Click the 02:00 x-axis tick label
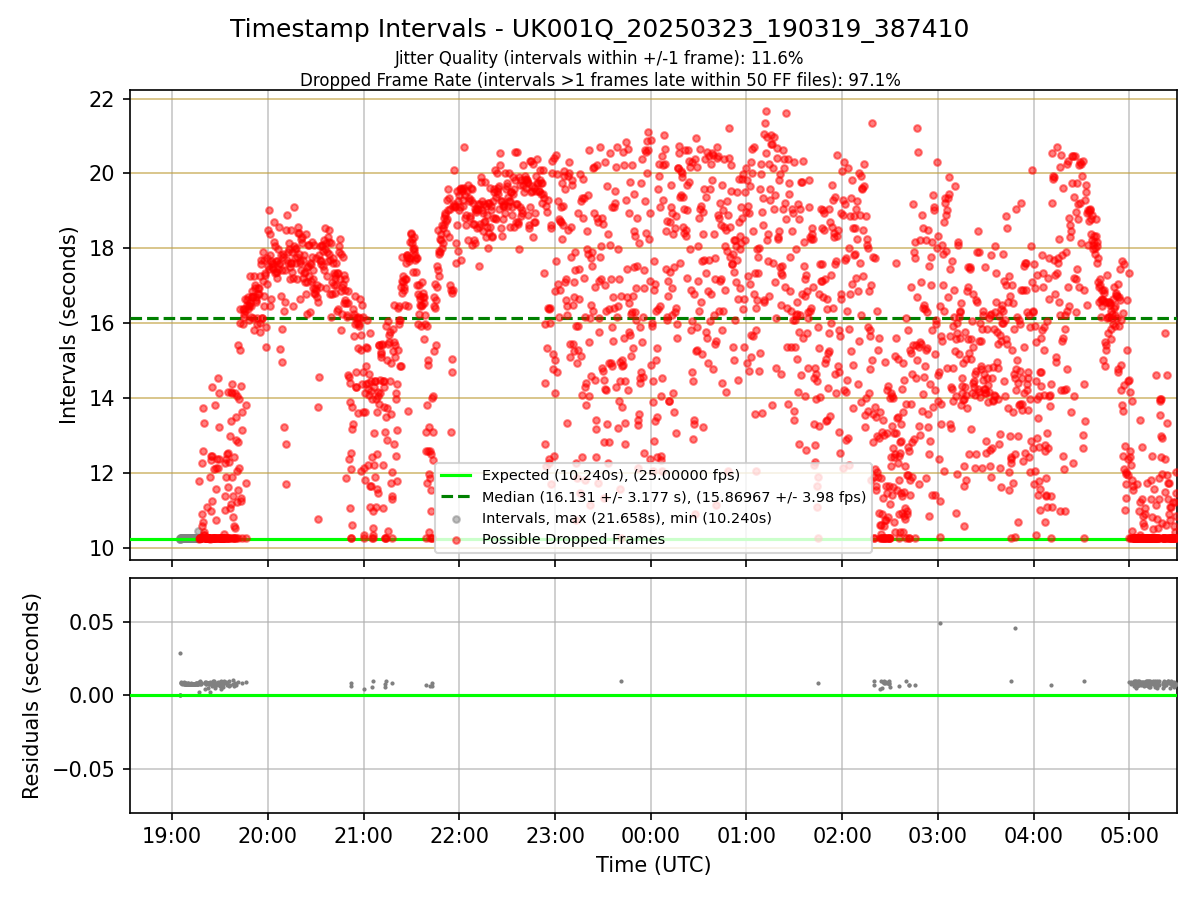 [x=842, y=835]
